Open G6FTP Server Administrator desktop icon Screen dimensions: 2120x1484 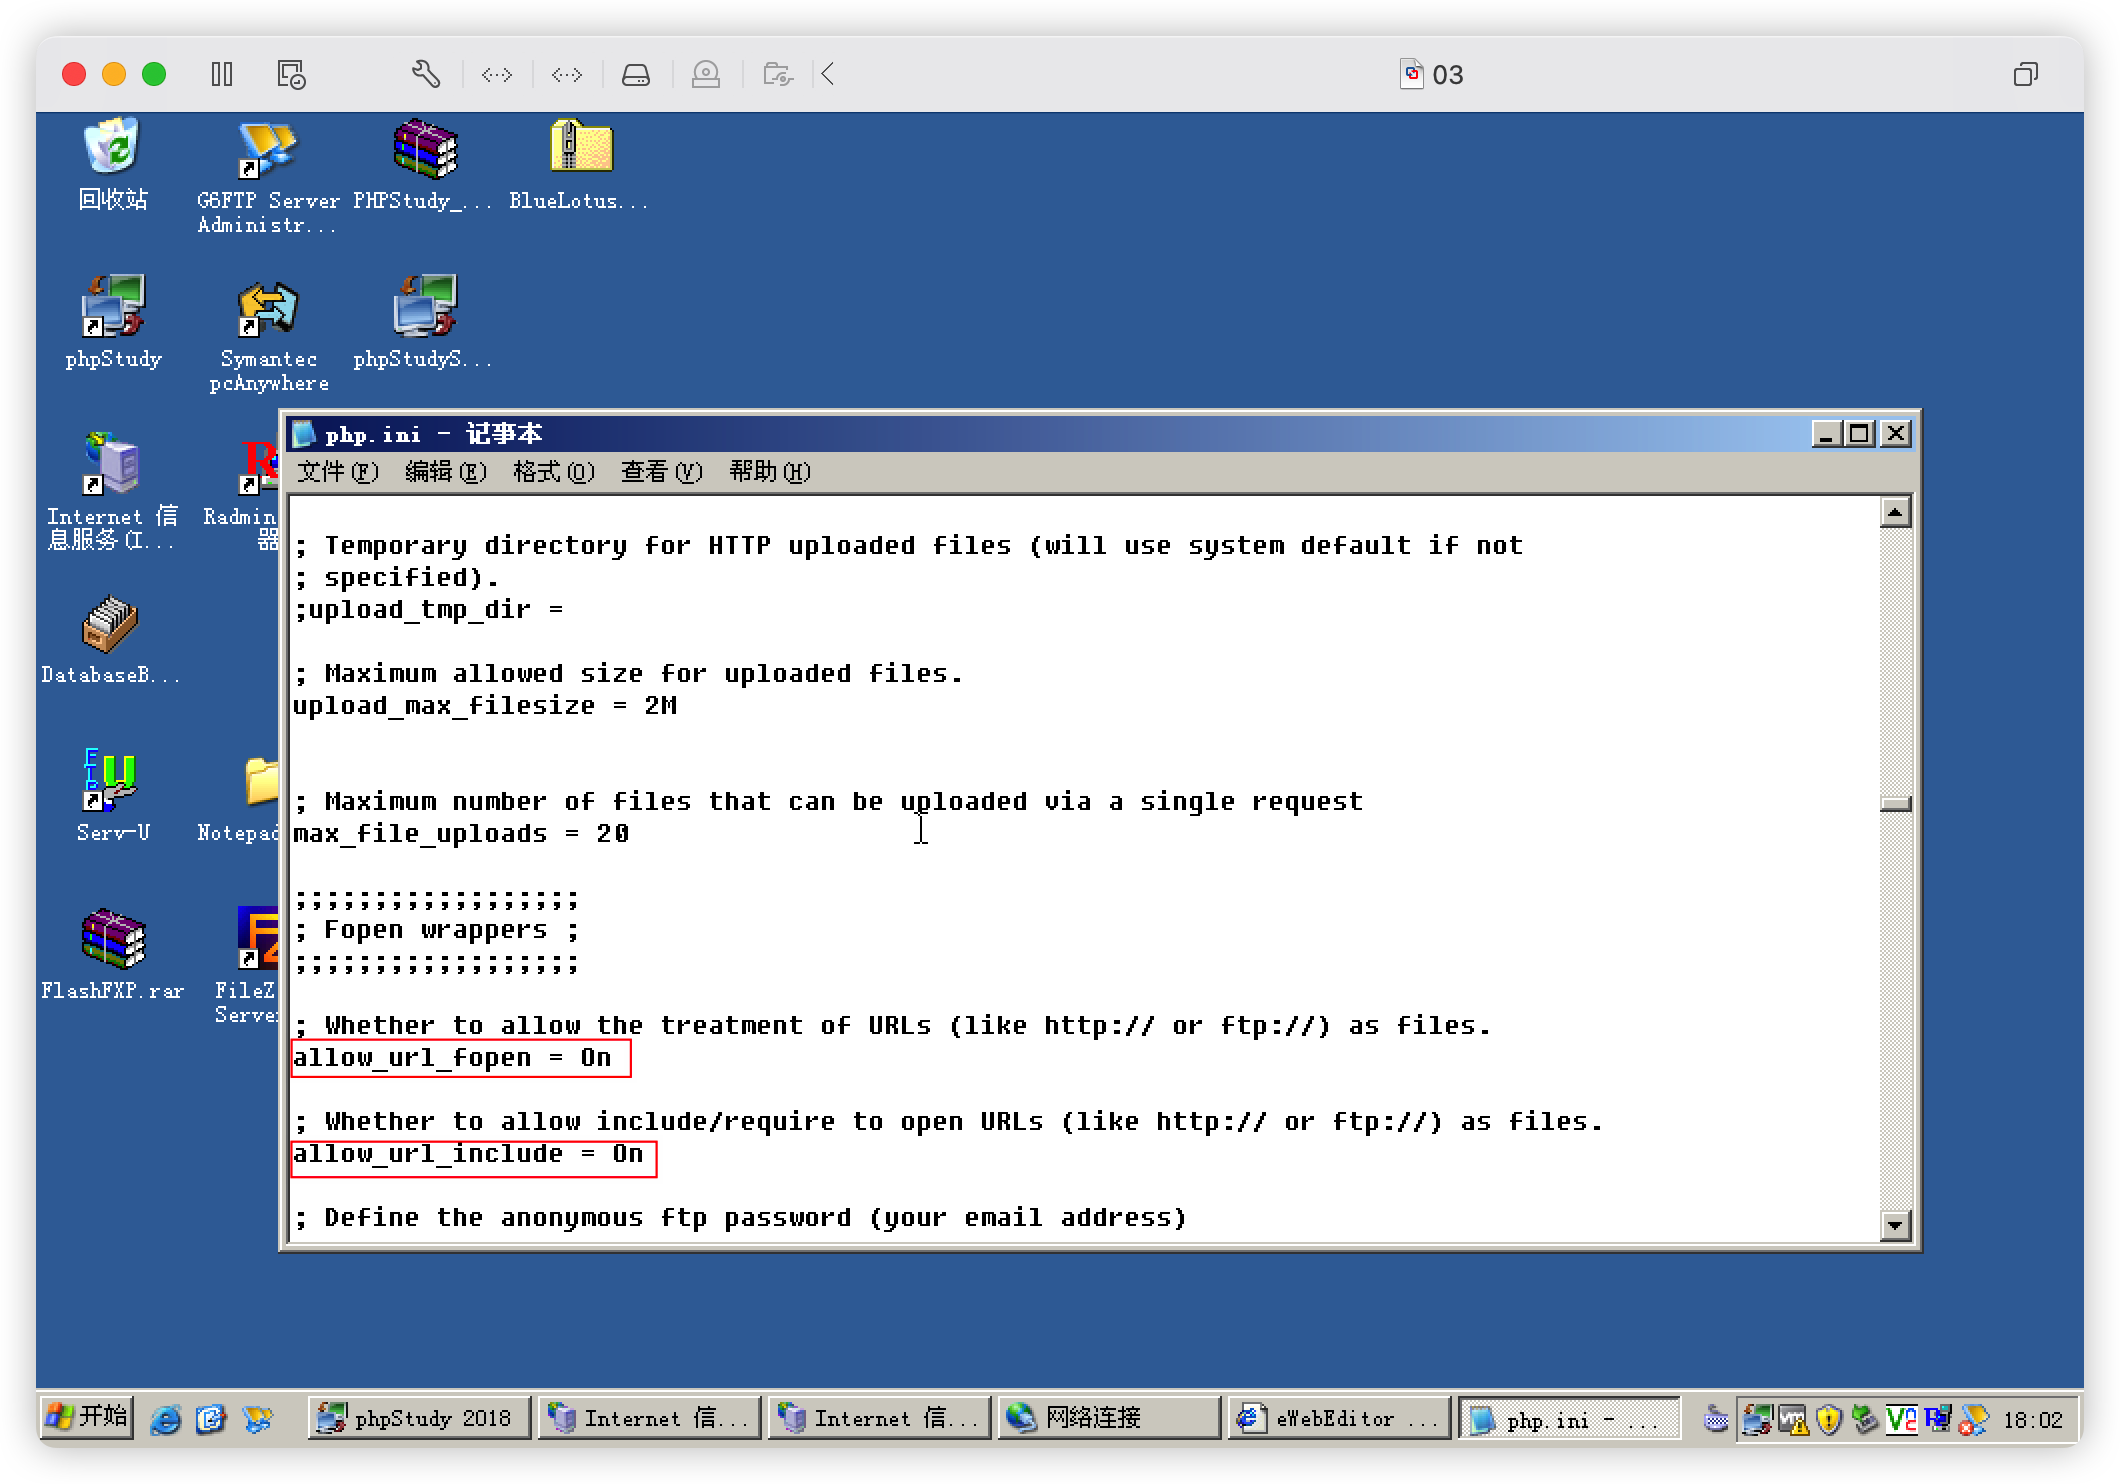tap(266, 152)
